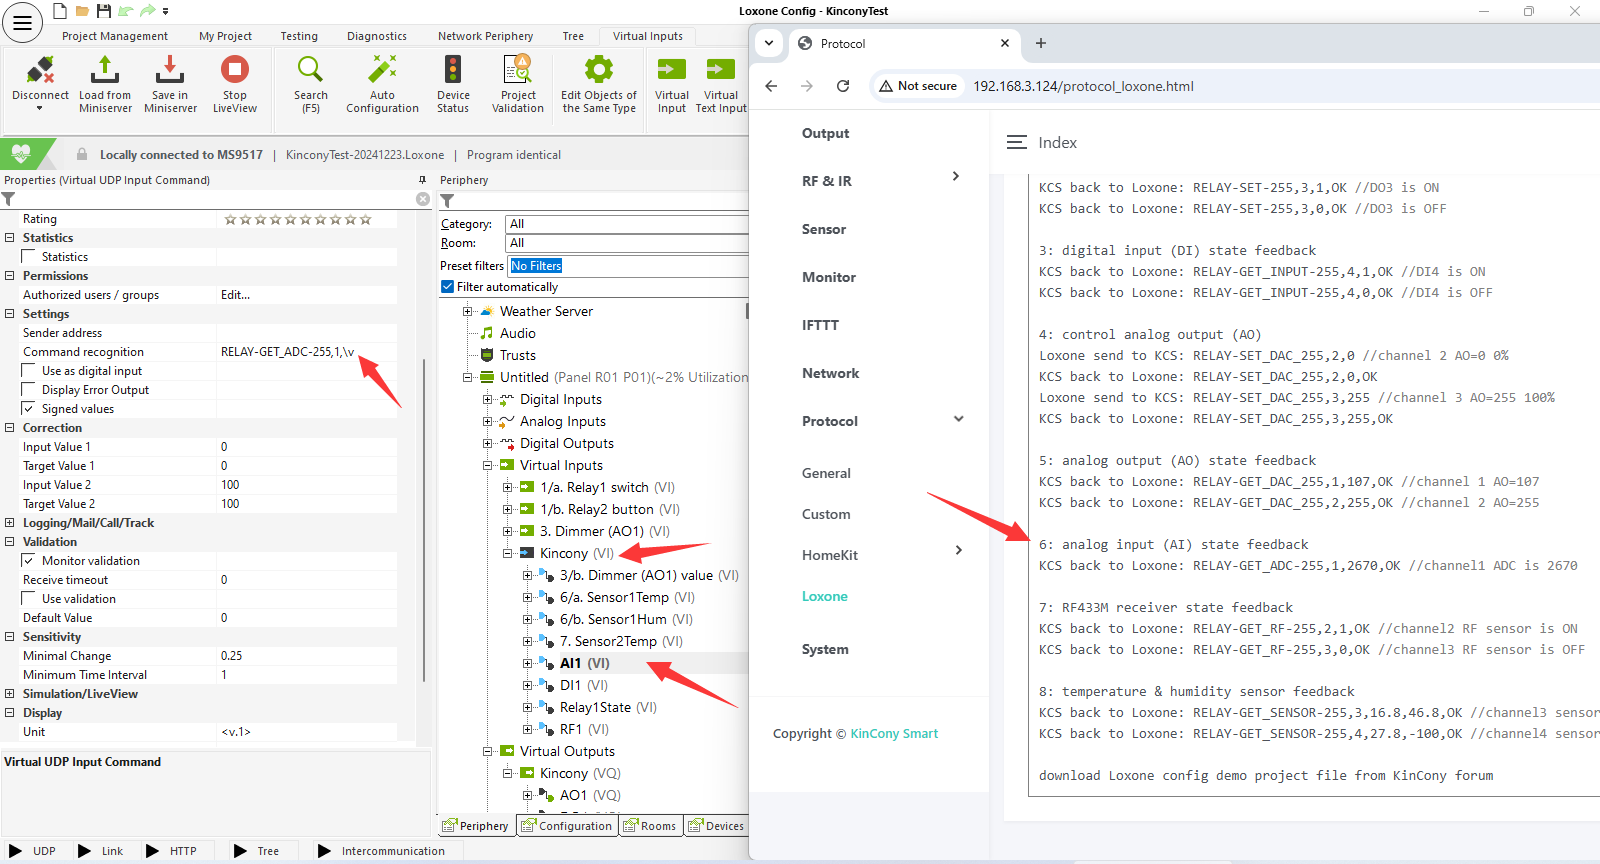
Task: Collapse the Virtual Inputs tree node
Action: point(488,466)
